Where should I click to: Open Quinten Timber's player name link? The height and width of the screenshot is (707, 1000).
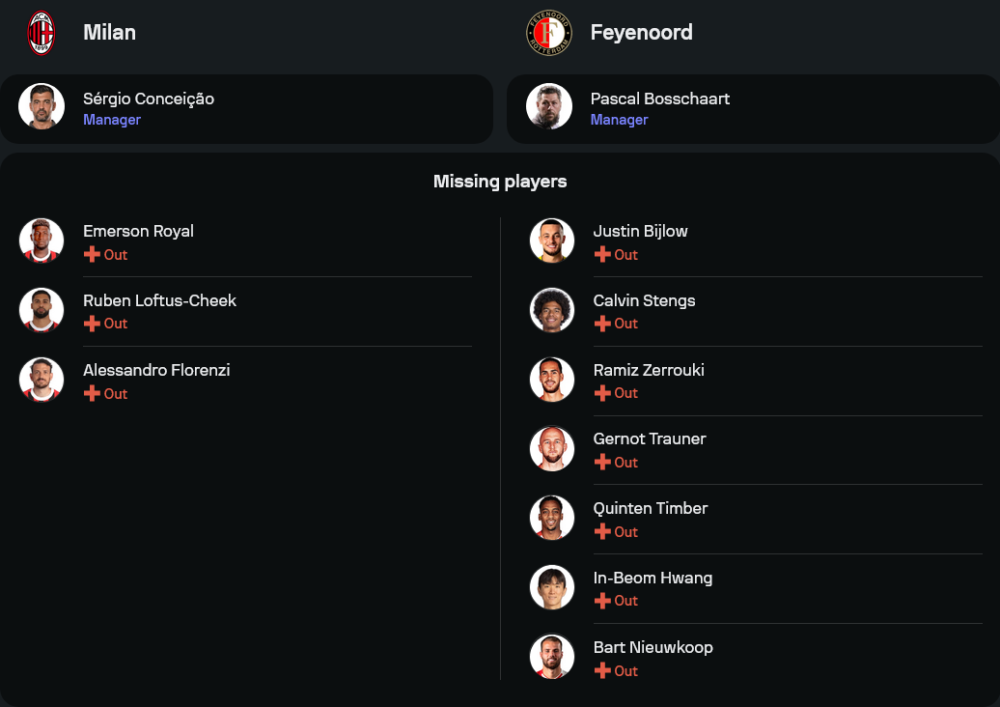(650, 508)
